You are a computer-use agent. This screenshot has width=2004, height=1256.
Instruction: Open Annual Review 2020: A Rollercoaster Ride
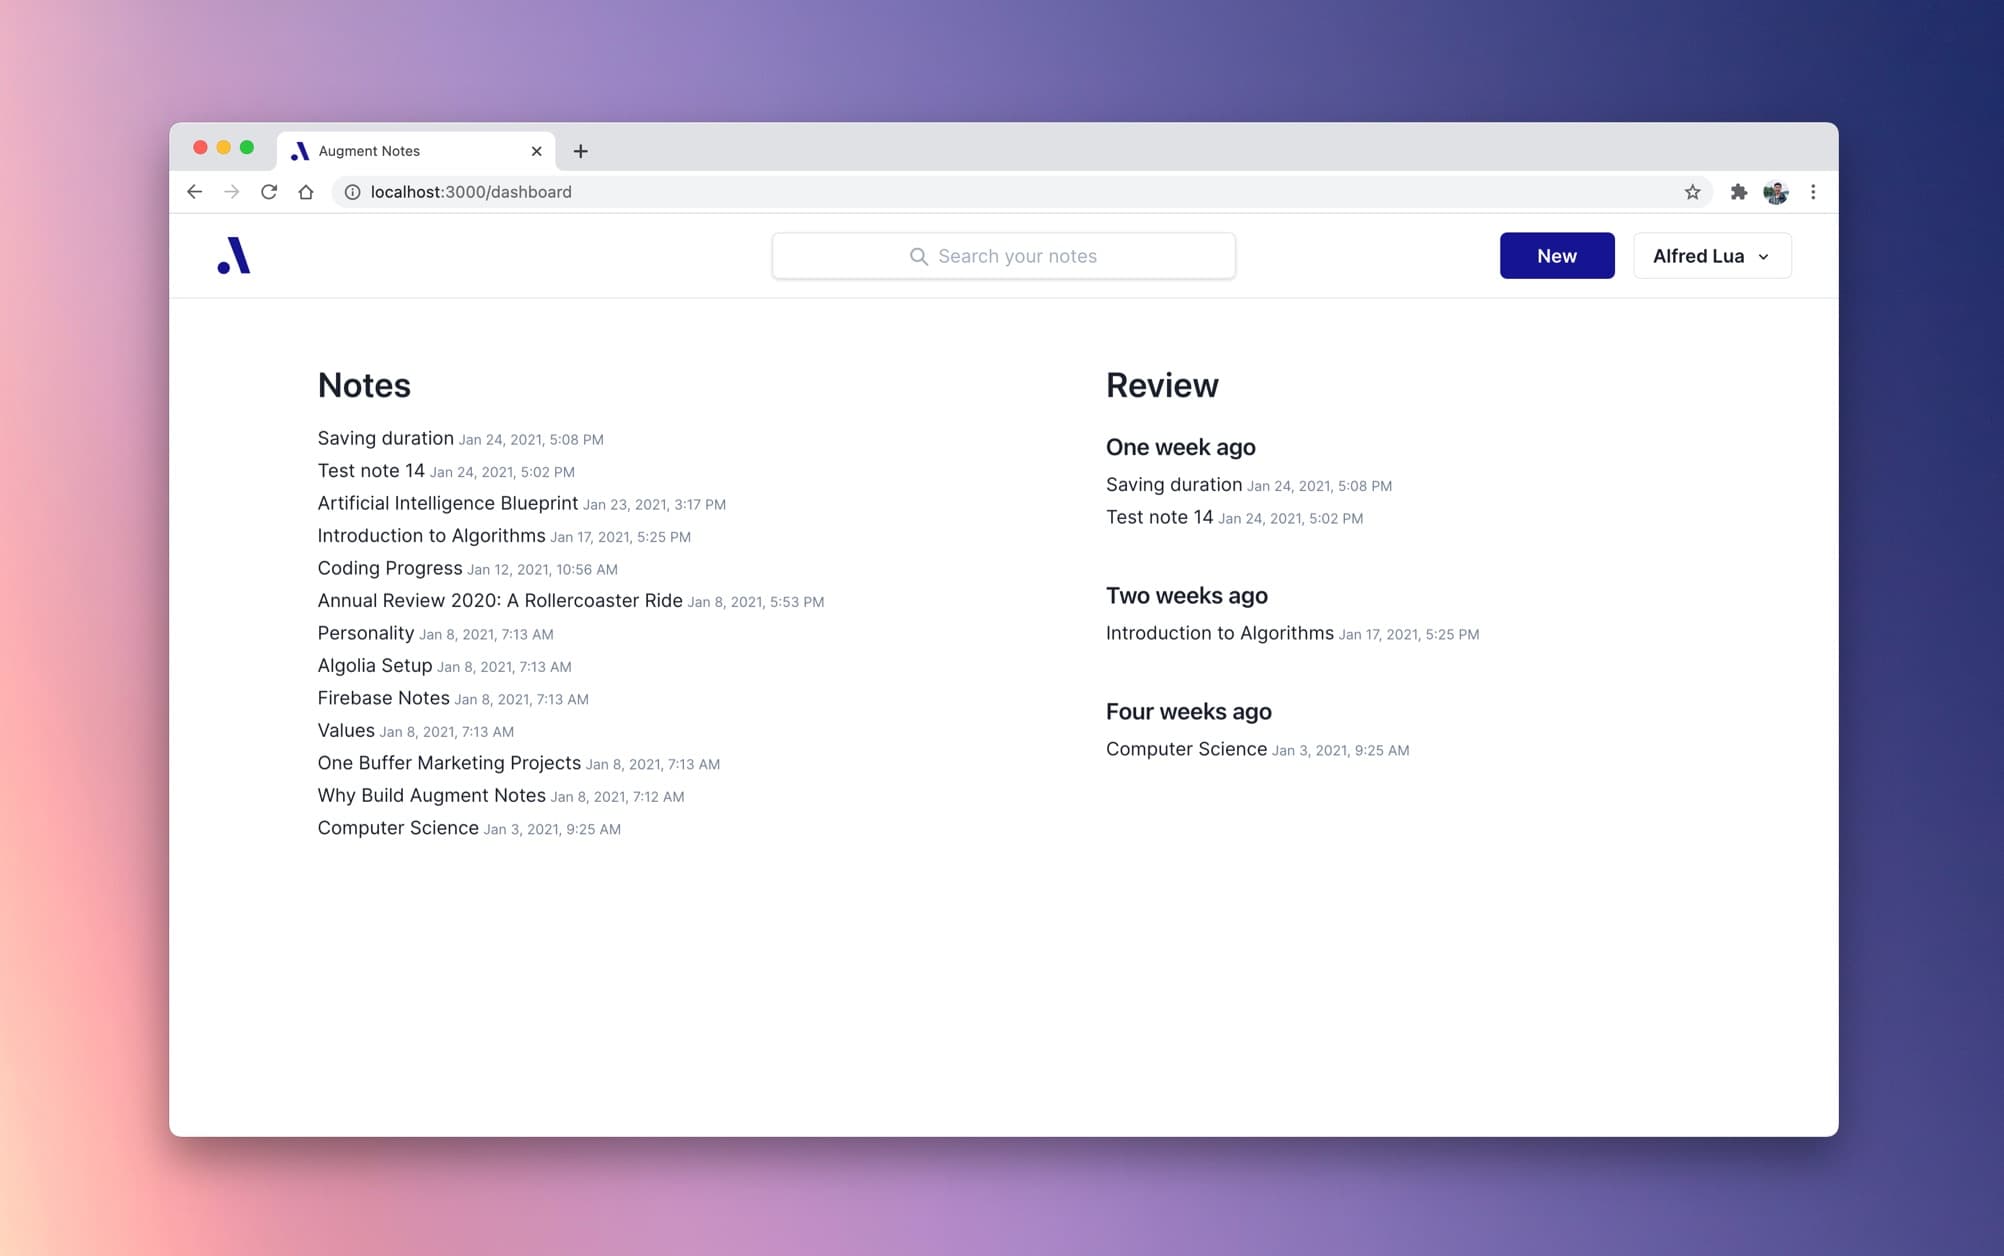(x=500, y=601)
